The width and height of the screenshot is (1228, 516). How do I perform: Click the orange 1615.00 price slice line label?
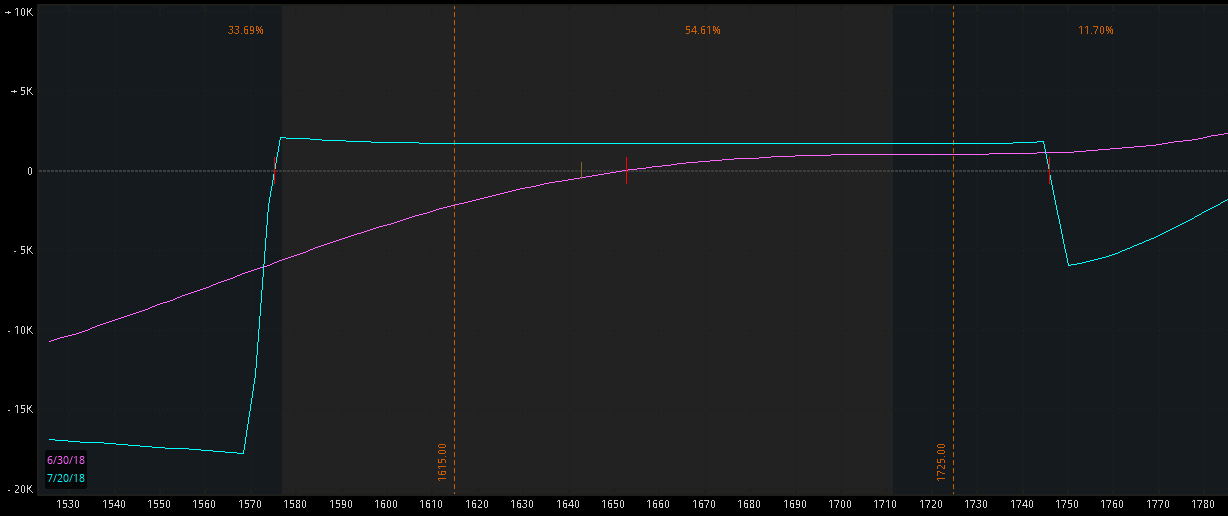coord(442,462)
